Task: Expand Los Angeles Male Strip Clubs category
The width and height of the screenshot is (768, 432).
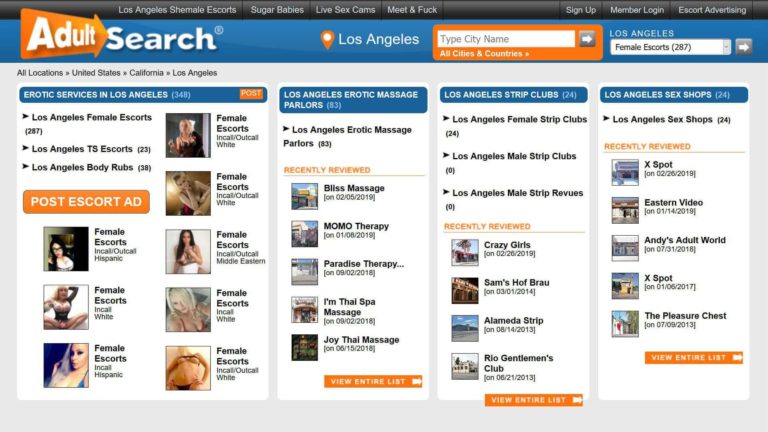Action: pos(514,156)
